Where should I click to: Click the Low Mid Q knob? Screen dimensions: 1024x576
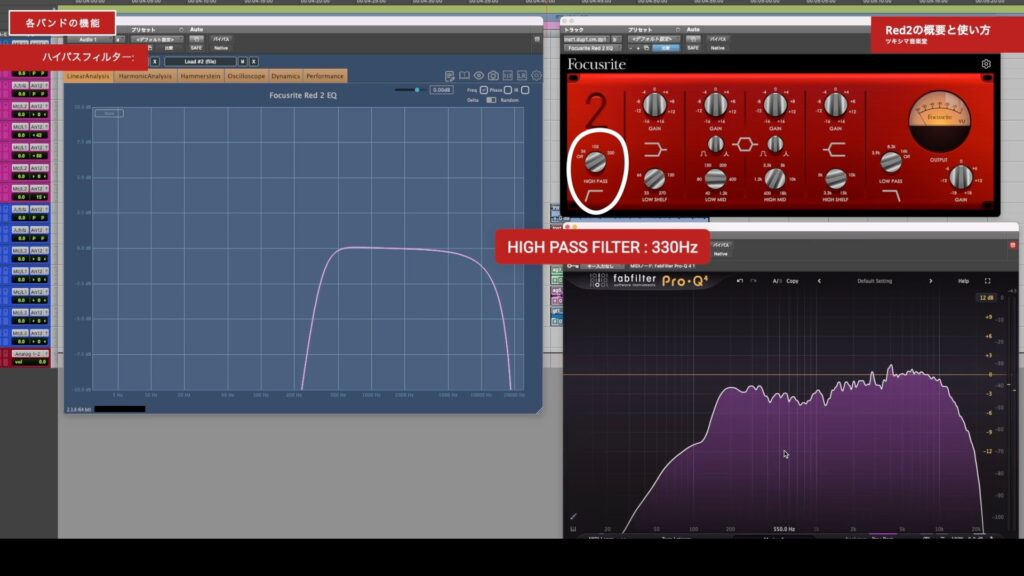(x=716, y=144)
